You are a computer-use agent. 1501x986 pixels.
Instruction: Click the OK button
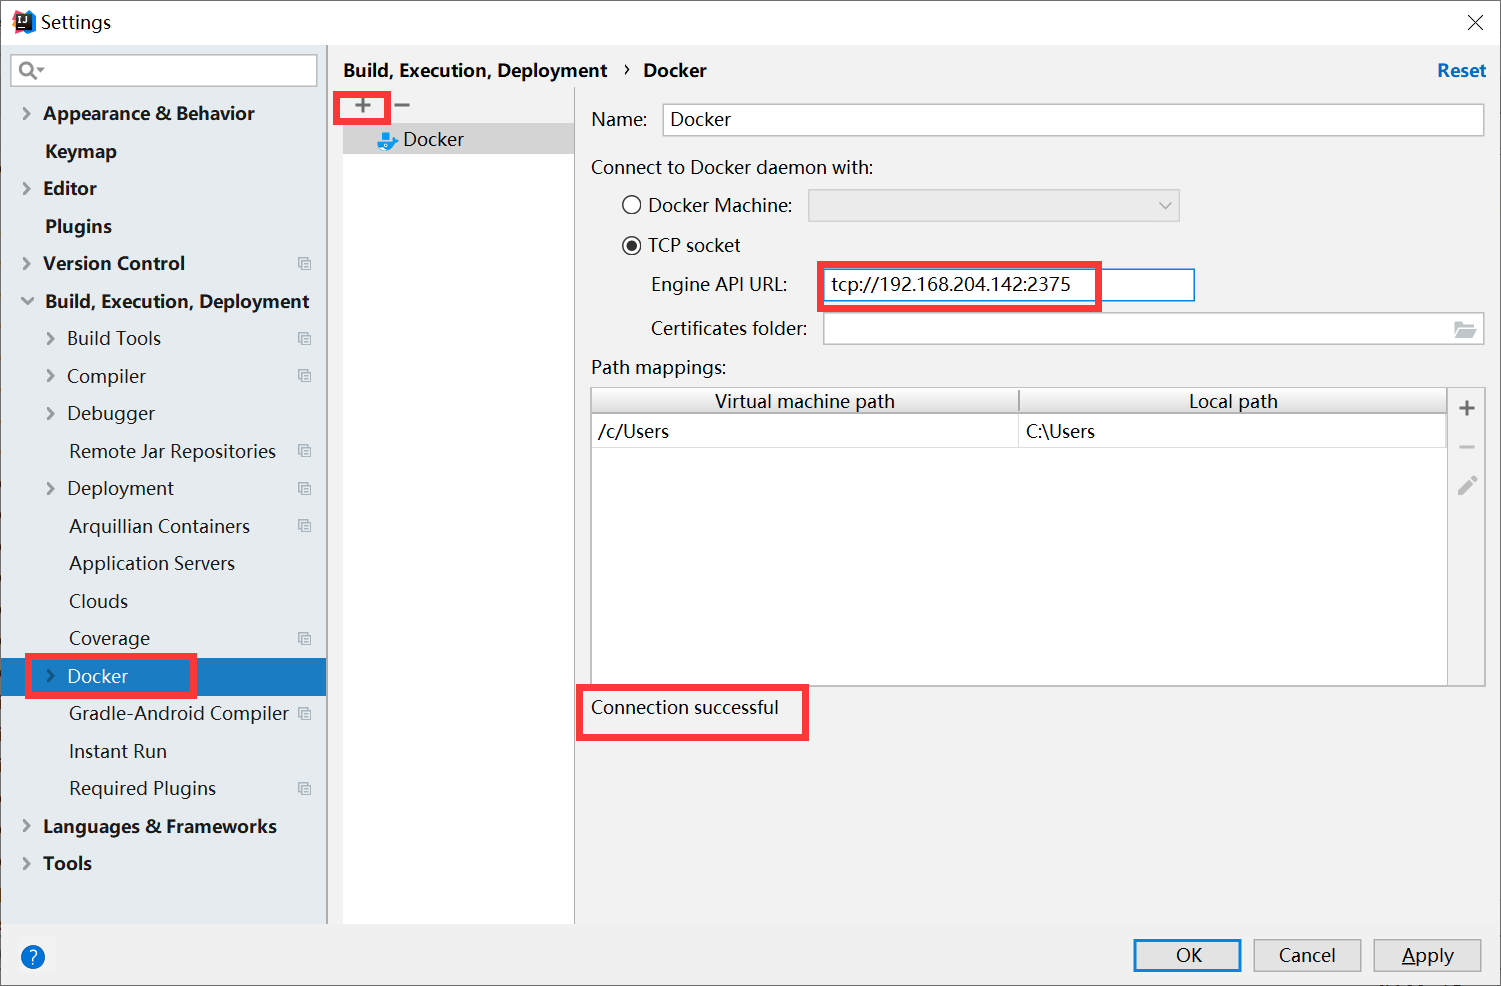pos(1187,955)
